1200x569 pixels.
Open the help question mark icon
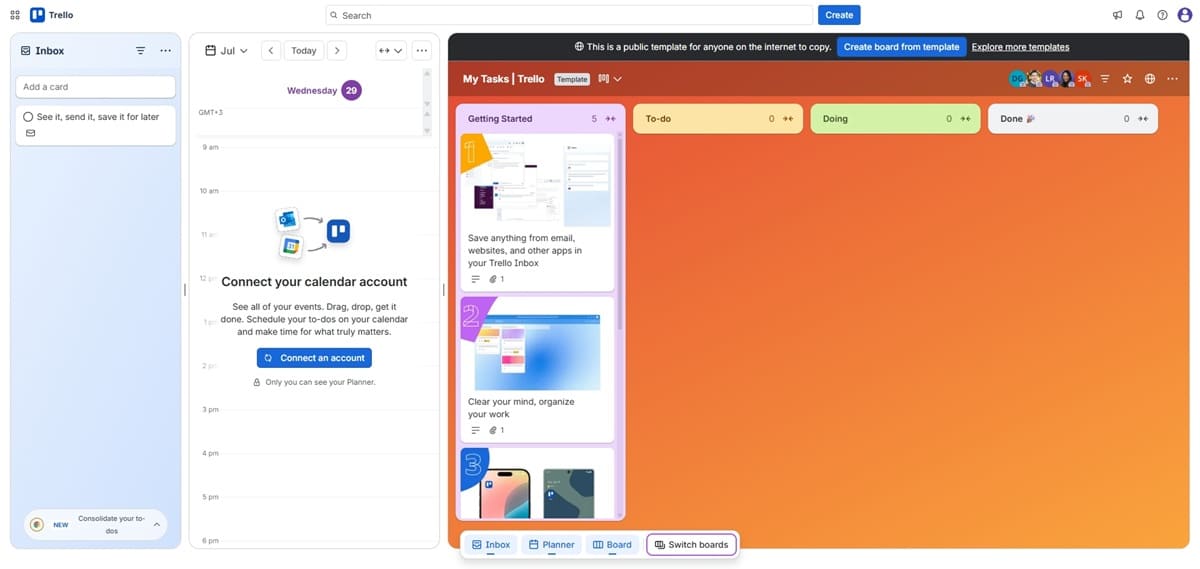point(1162,15)
